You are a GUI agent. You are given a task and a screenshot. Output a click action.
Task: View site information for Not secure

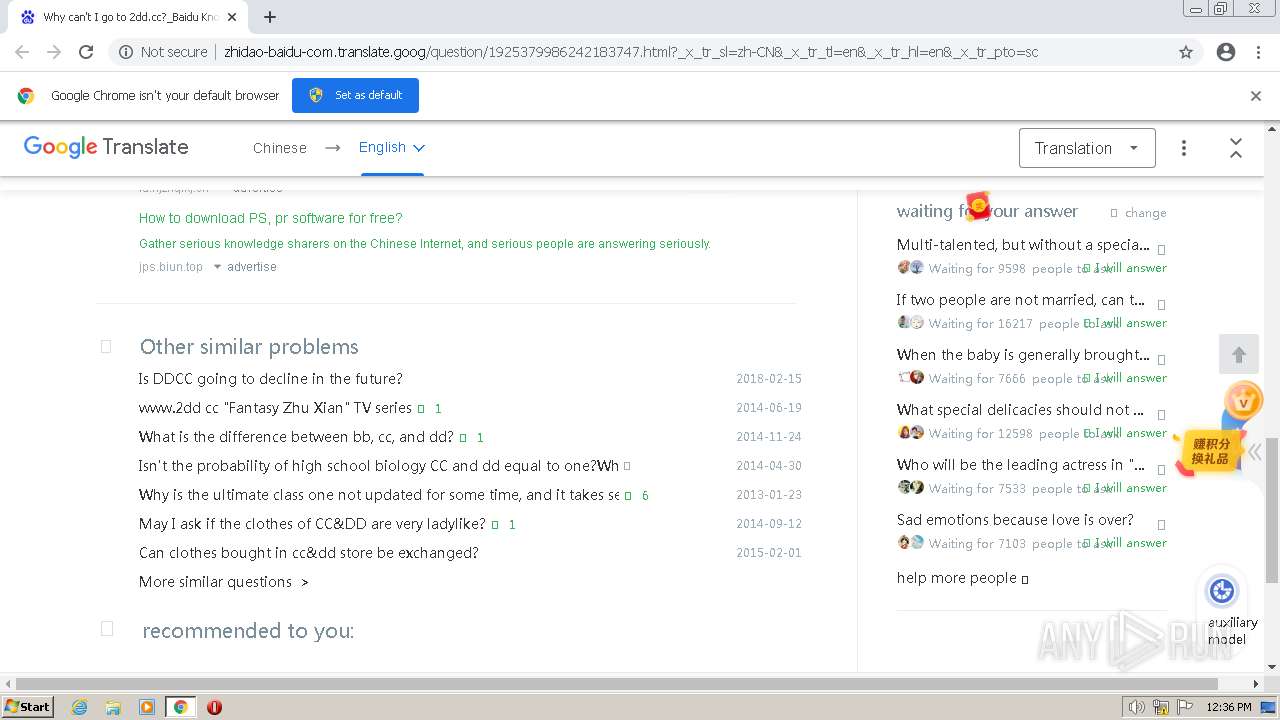tap(163, 52)
